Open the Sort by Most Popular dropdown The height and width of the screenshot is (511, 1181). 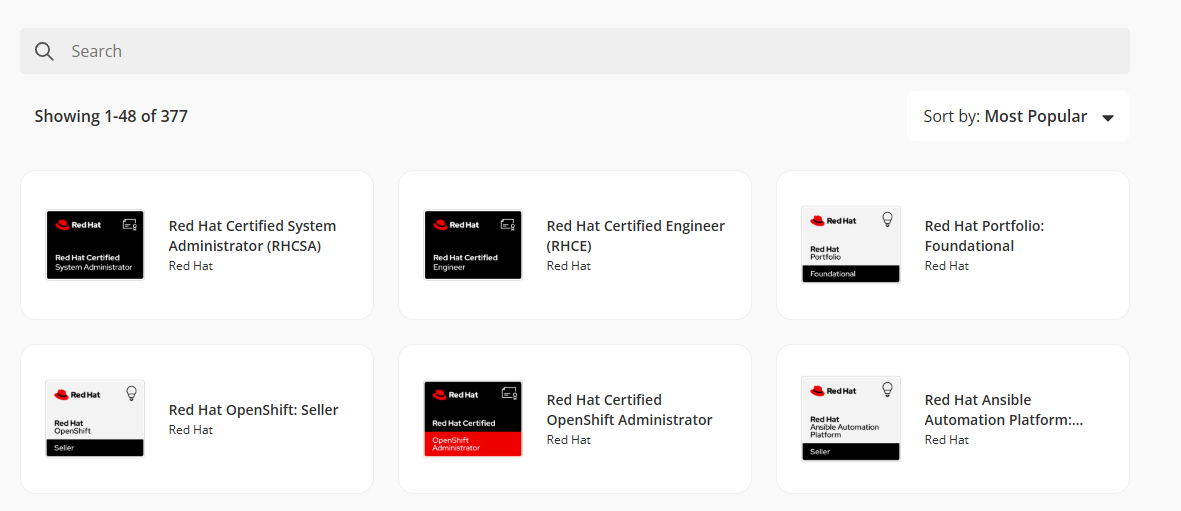pos(1018,116)
